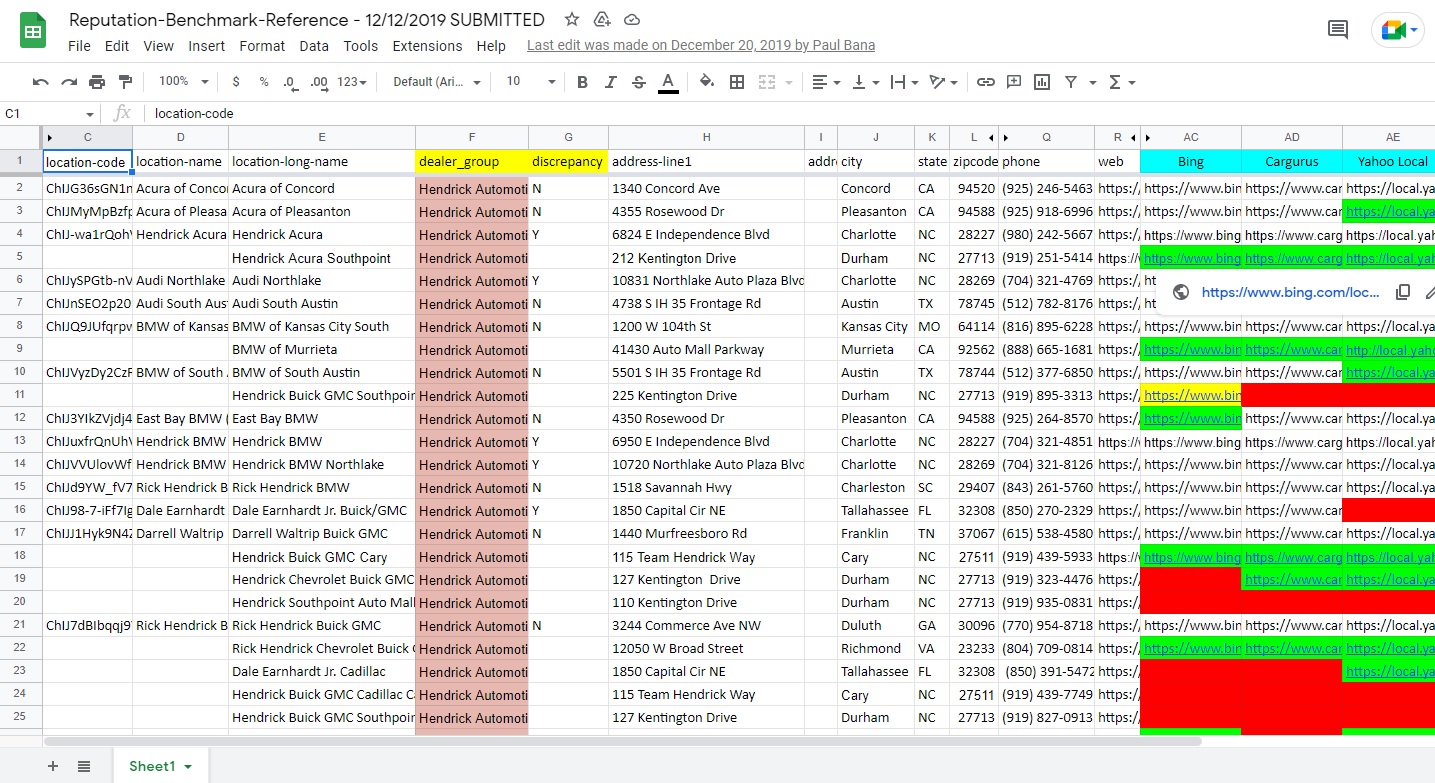Print the spreadsheet
The image size is (1435, 783).
97,82
